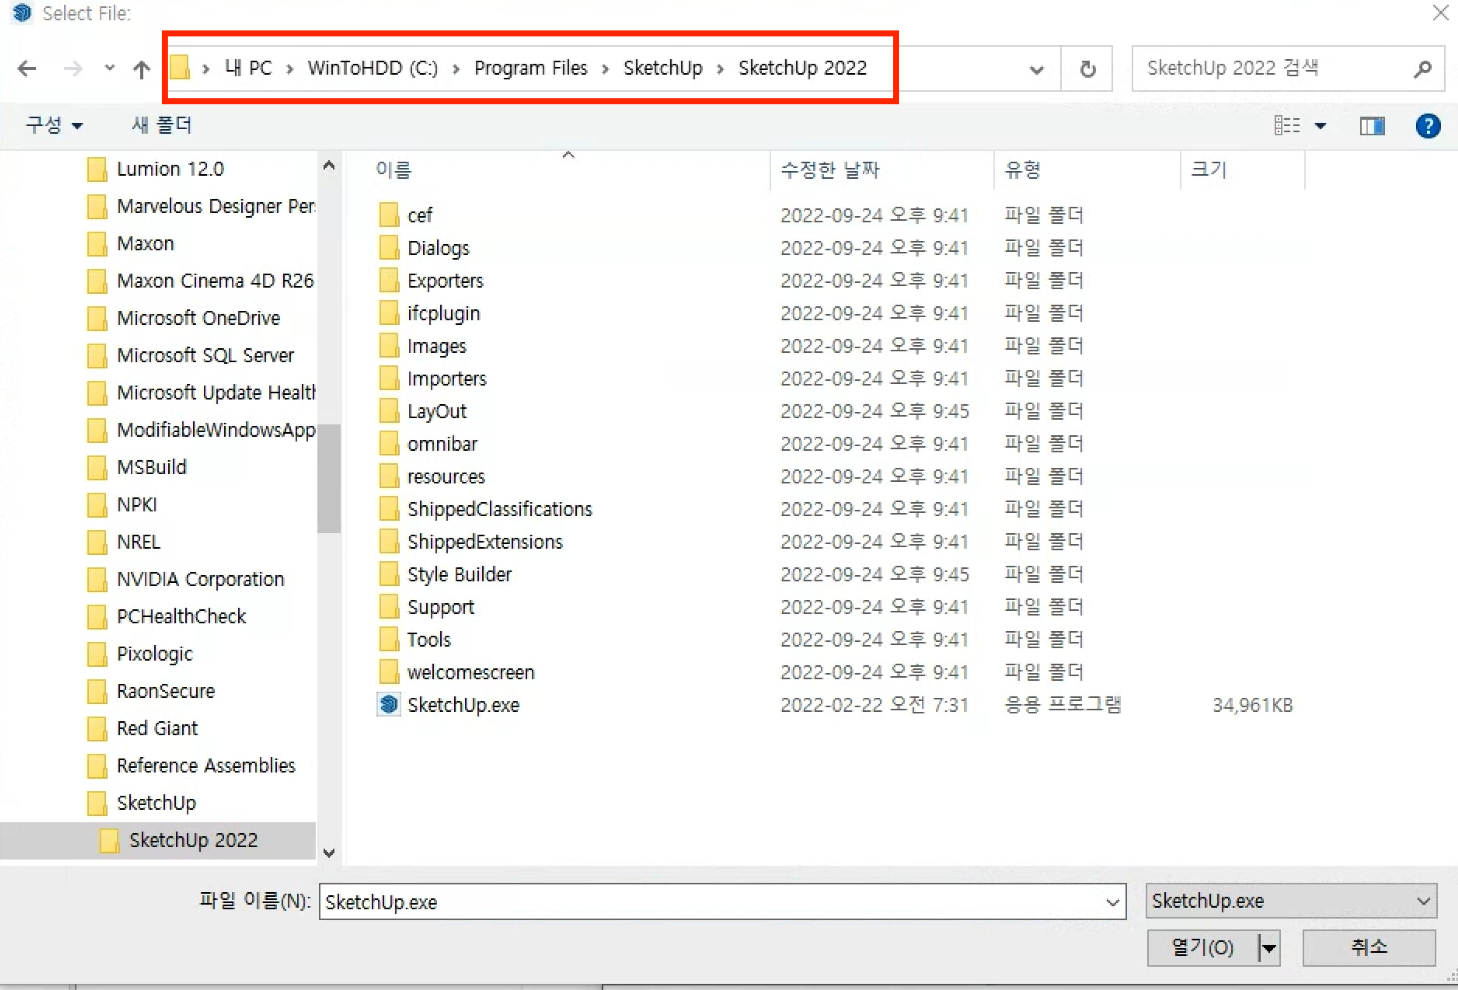Click the SketchUp 2022 breadcrumb segment

tap(802, 68)
